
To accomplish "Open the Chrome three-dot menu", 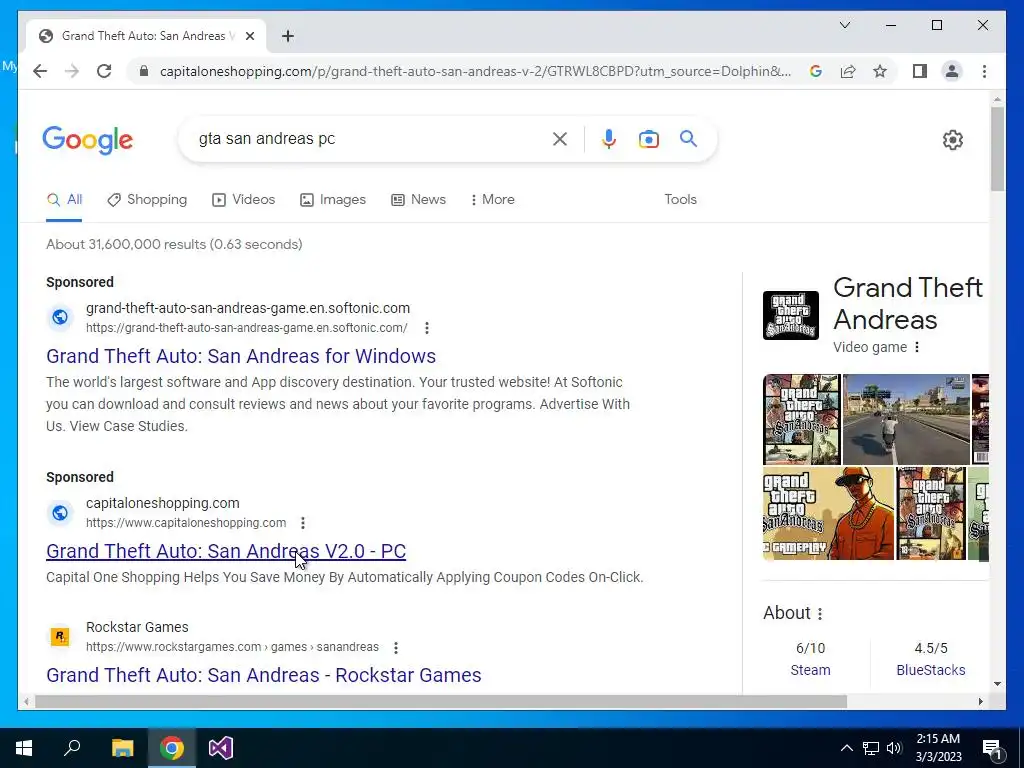I will 984,71.
